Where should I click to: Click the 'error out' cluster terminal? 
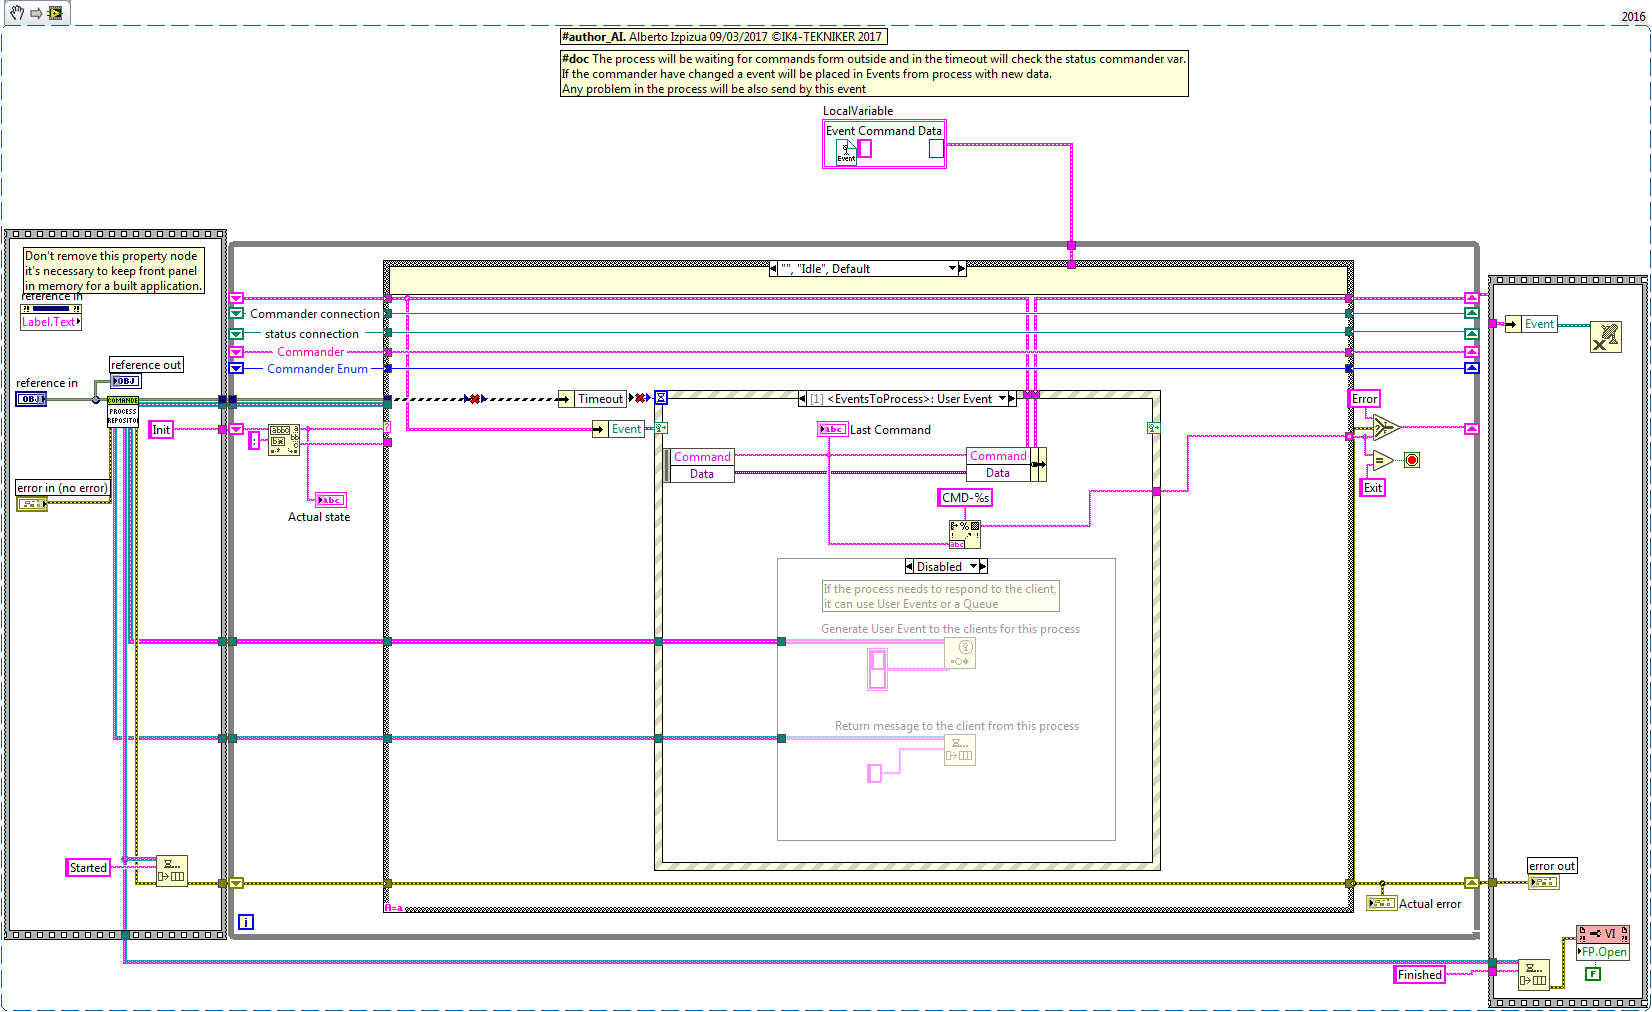click(1544, 882)
